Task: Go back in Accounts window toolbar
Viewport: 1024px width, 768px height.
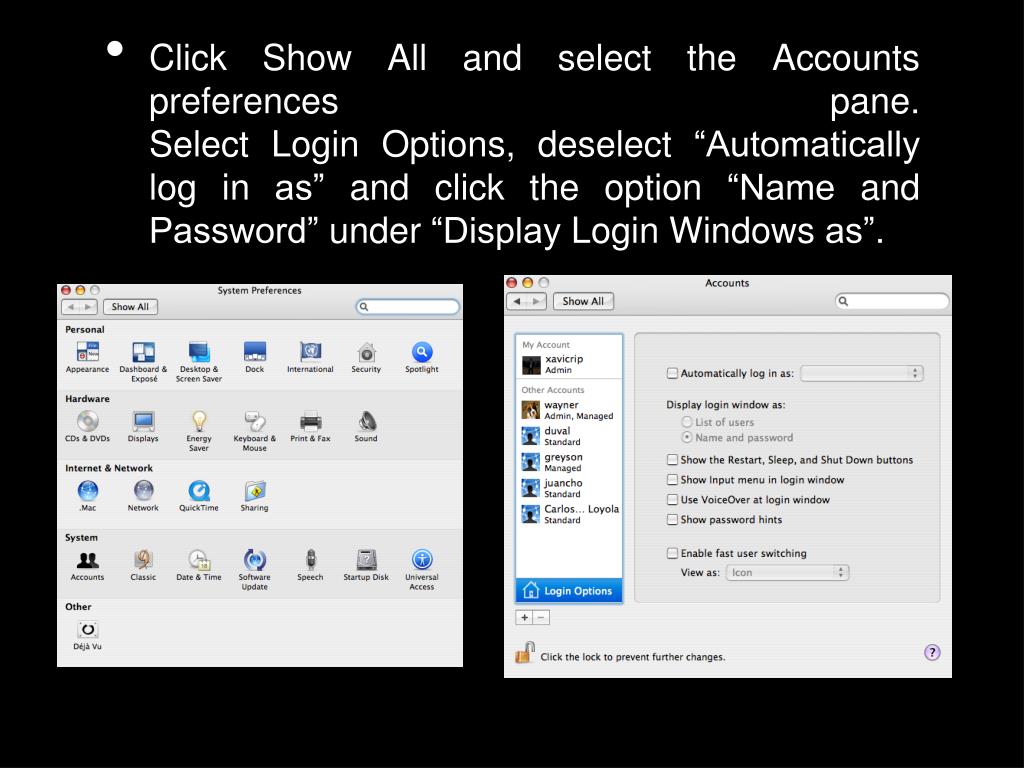Action: 517,301
